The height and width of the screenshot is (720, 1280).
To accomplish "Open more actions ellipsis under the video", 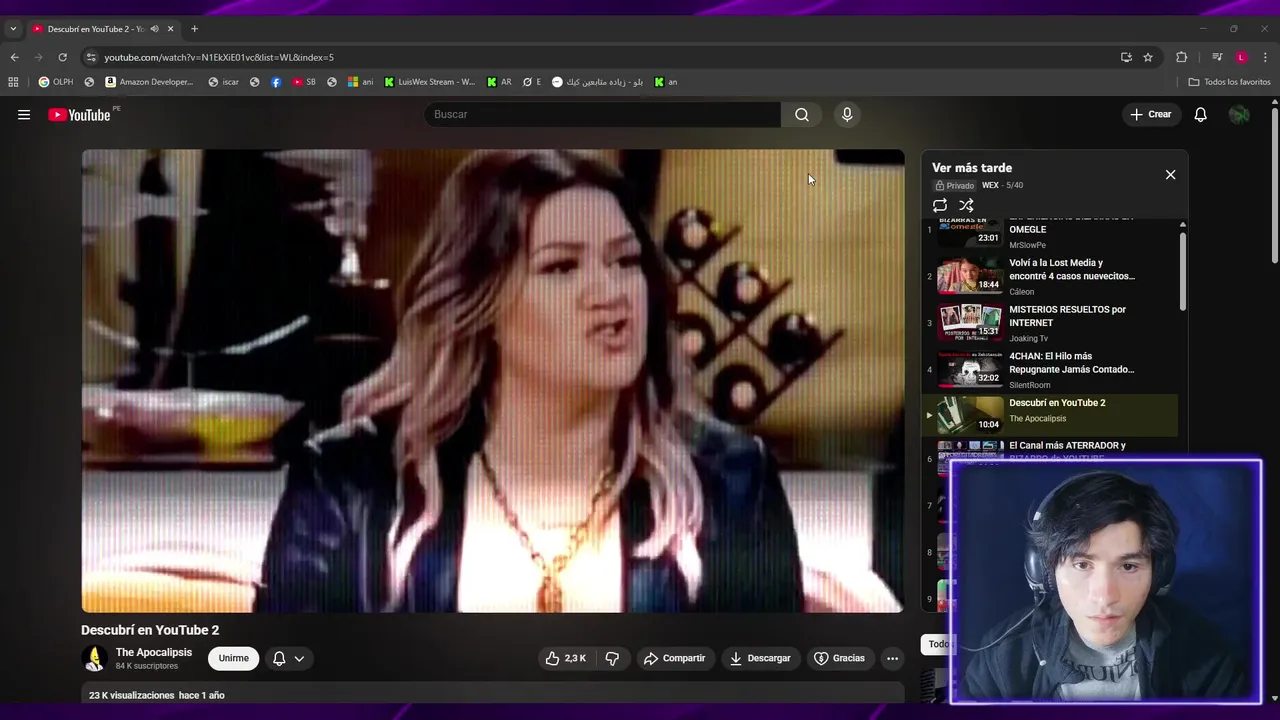I will click(892, 658).
